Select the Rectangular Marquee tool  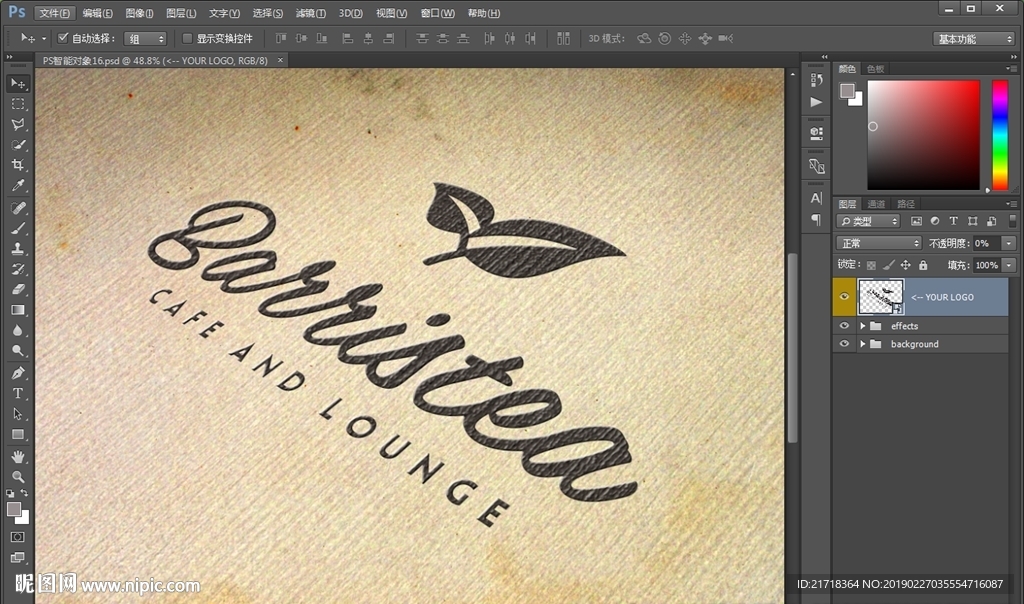pyautogui.click(x=18, y=104)
